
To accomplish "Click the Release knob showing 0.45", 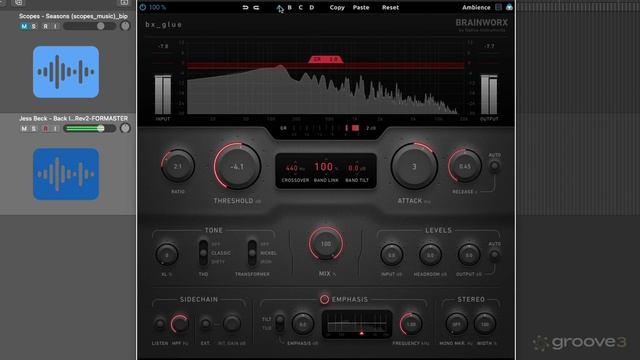I will 464,166.
